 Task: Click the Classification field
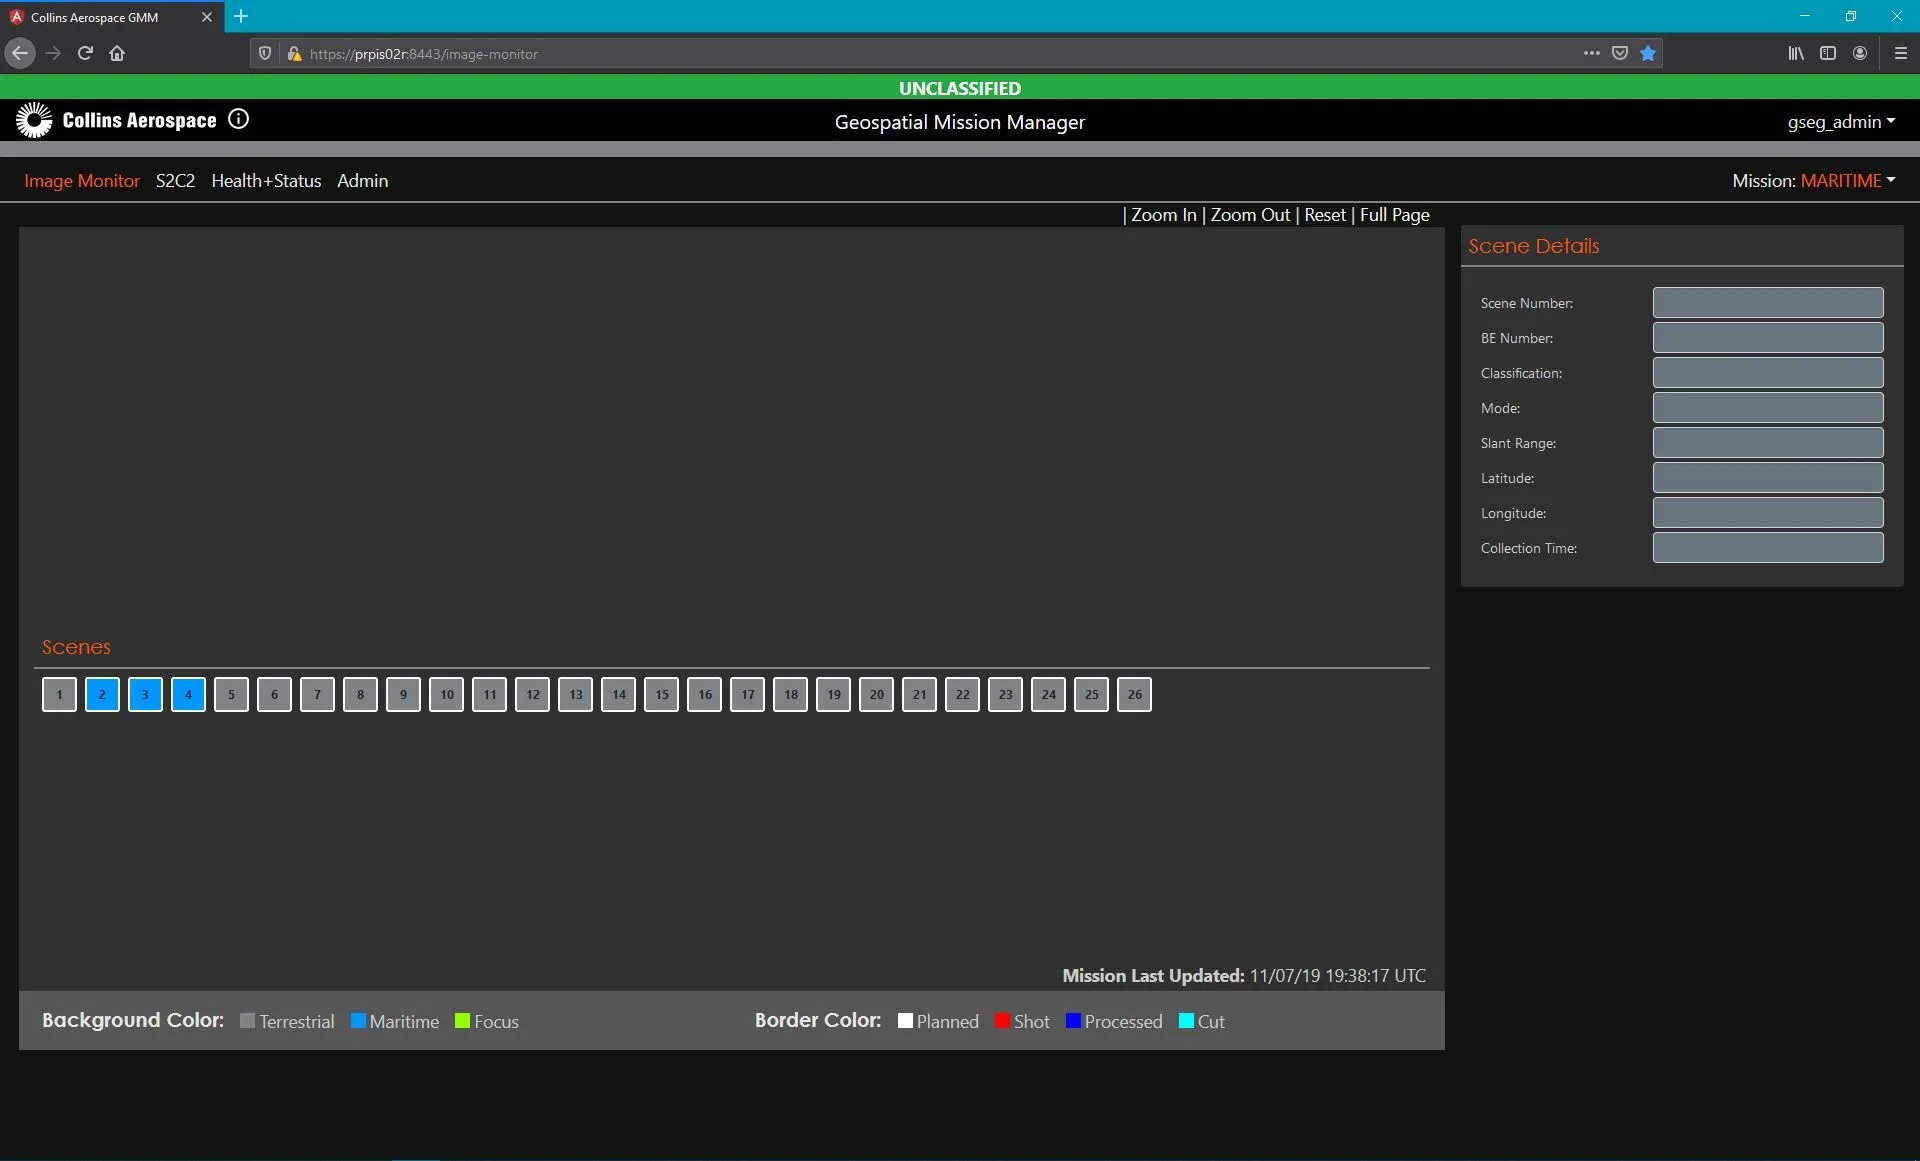pos(1767,373)
